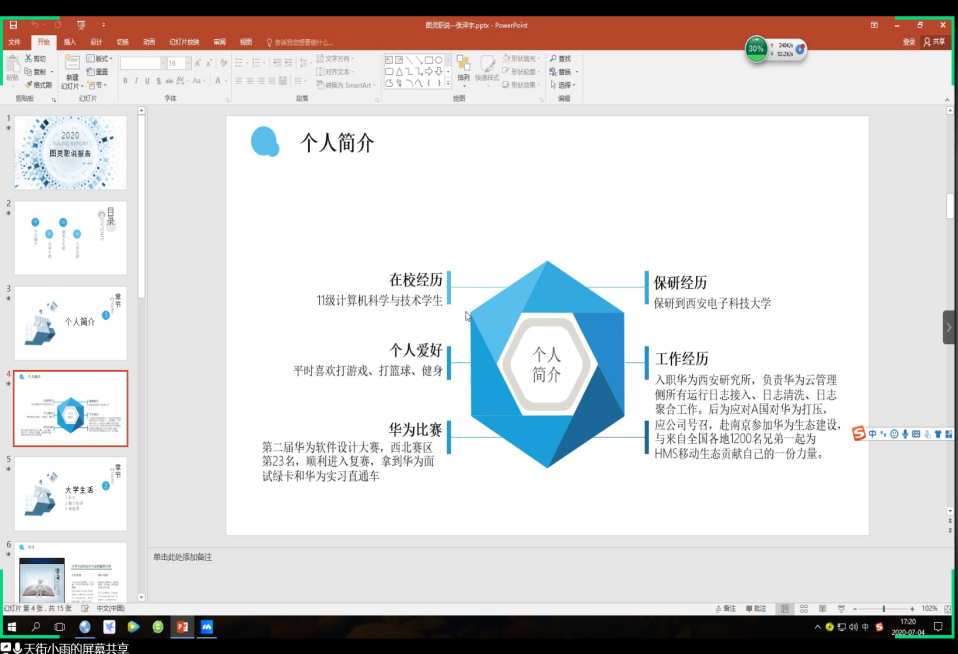The width and height of the screenshot is (958, 654).
Task: Click the PowerPoint icon in the Windows taskbar
Action: 183,627
